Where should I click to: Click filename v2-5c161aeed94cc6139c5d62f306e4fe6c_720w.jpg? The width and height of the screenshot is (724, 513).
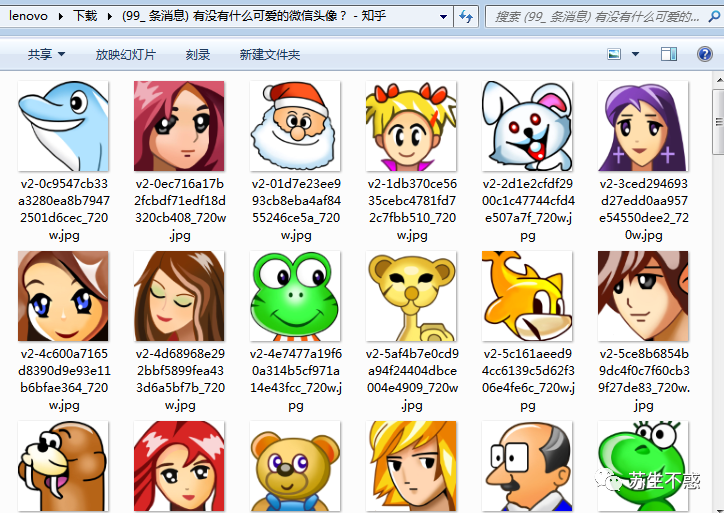click(528, 379)
